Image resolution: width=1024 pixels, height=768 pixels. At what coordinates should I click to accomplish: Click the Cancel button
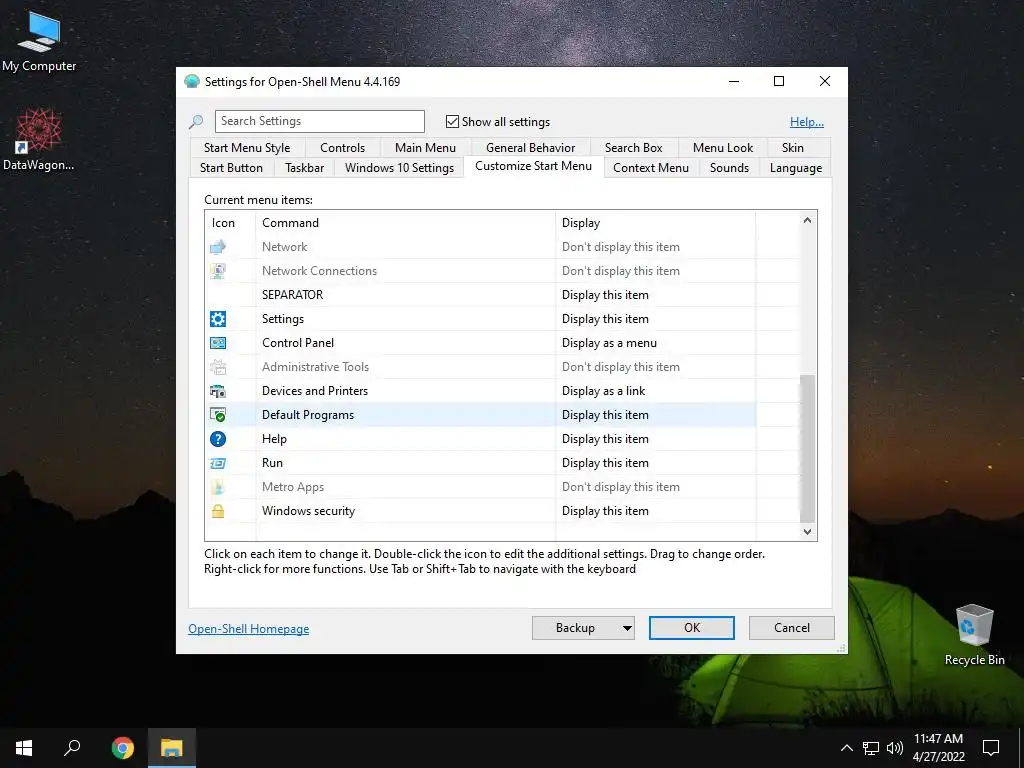(x=792, y=628)
